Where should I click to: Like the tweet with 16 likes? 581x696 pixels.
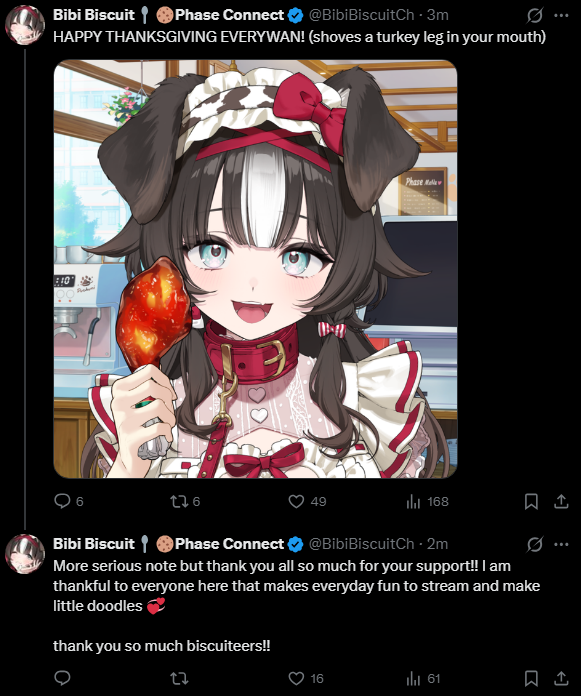click(296, 678)
